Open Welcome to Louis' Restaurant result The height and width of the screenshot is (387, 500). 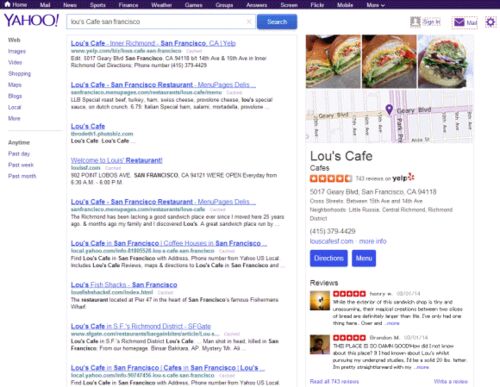point(117,160)
